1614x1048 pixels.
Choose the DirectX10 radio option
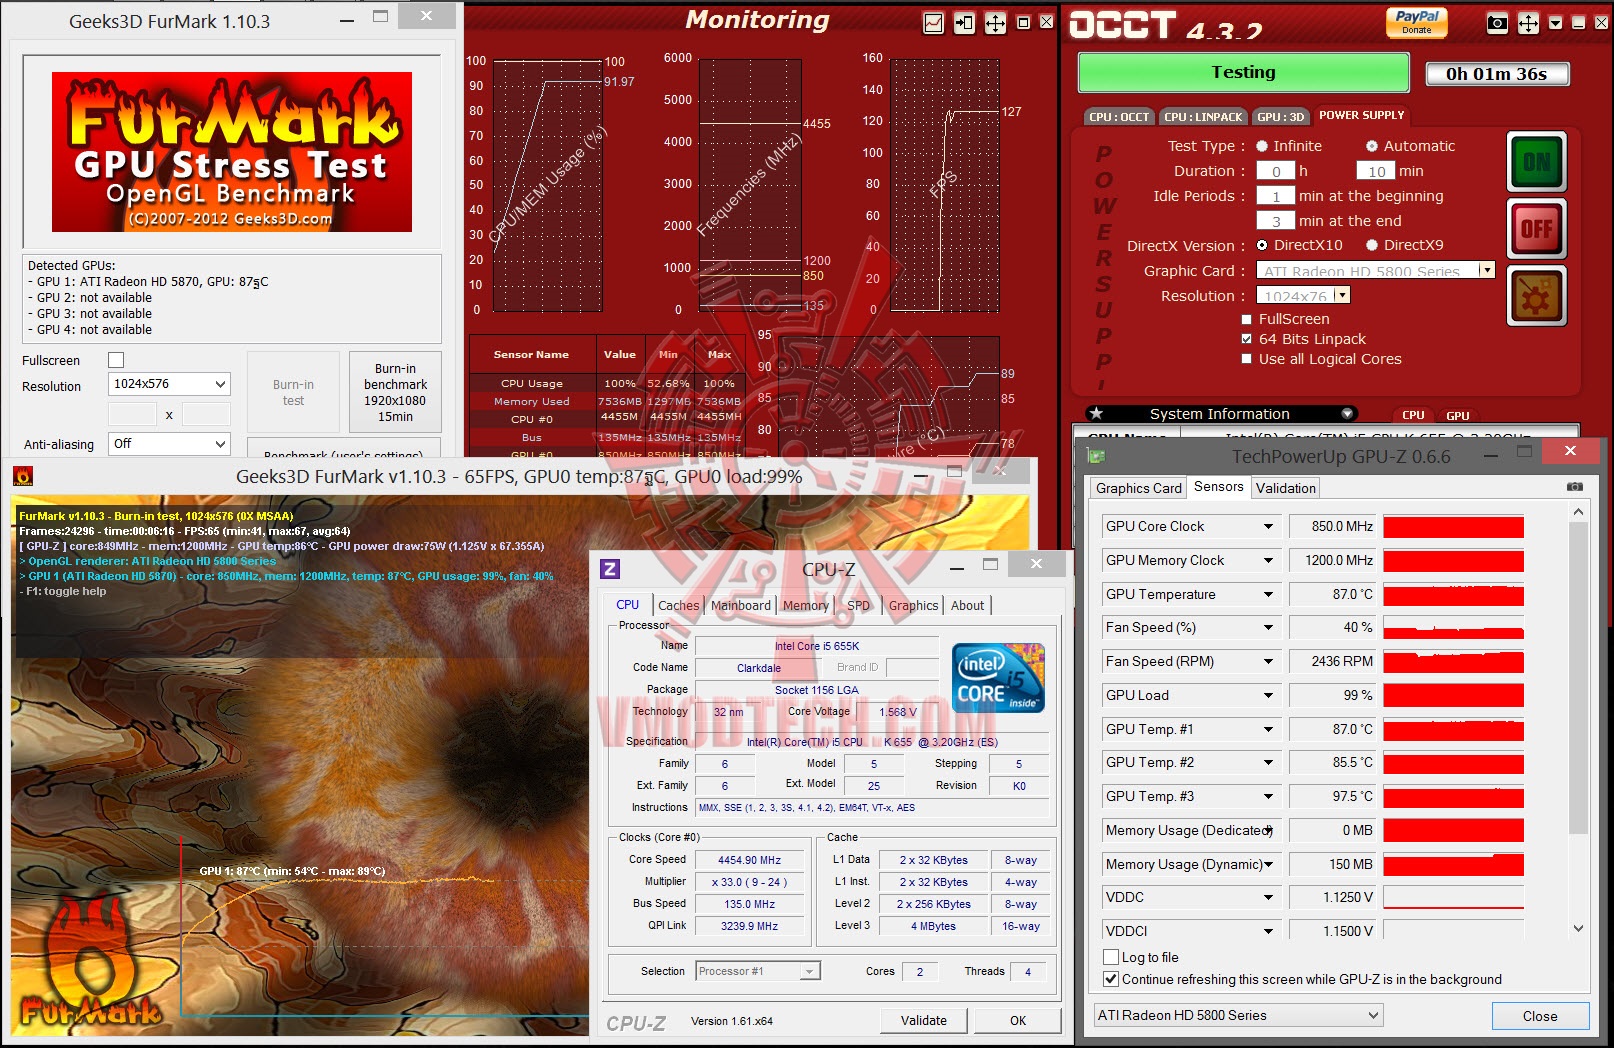pyautogui.click(x=1262, y=245)
